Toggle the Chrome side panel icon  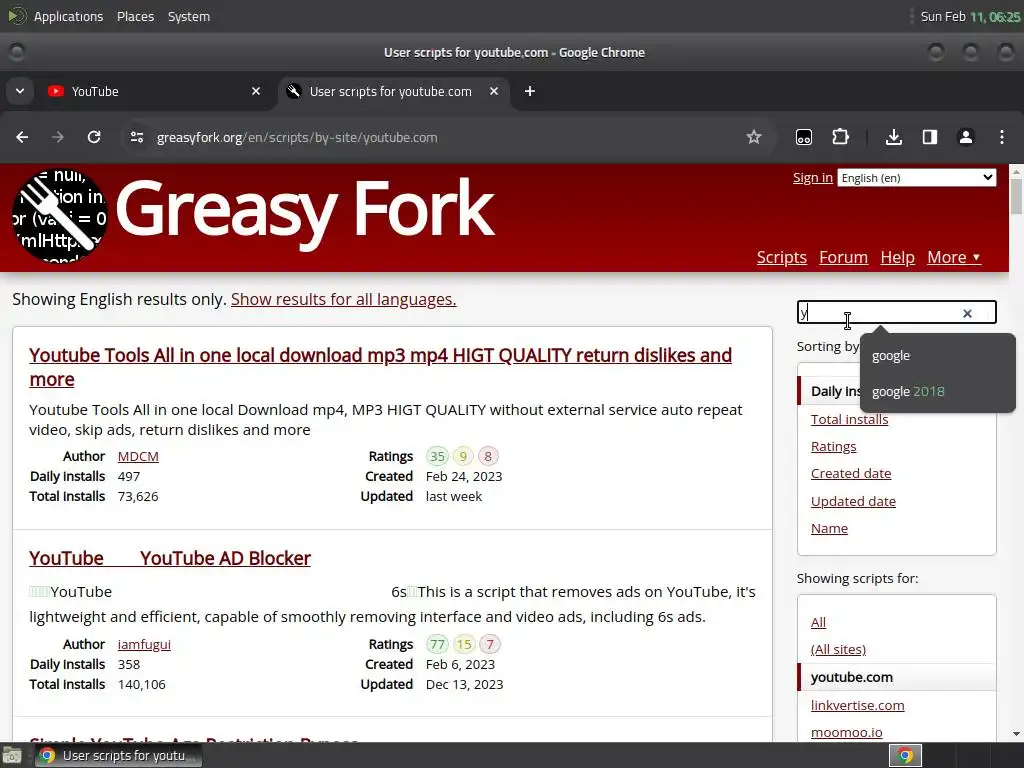click(930, 137)
